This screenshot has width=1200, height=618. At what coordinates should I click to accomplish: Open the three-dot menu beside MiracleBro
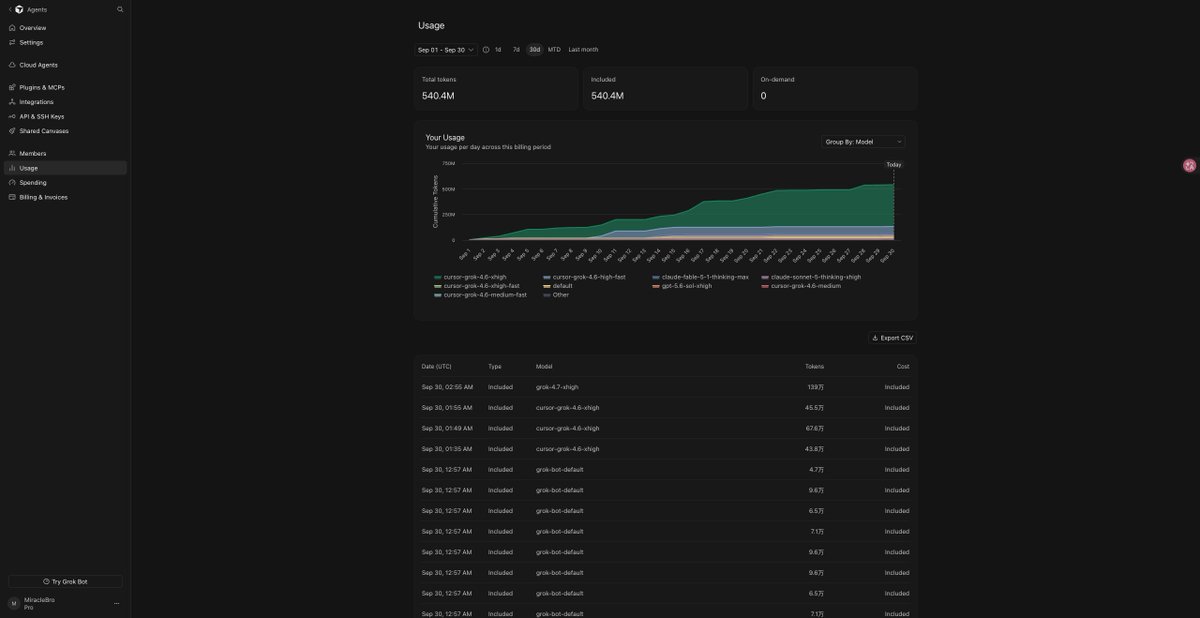point(116,603)
